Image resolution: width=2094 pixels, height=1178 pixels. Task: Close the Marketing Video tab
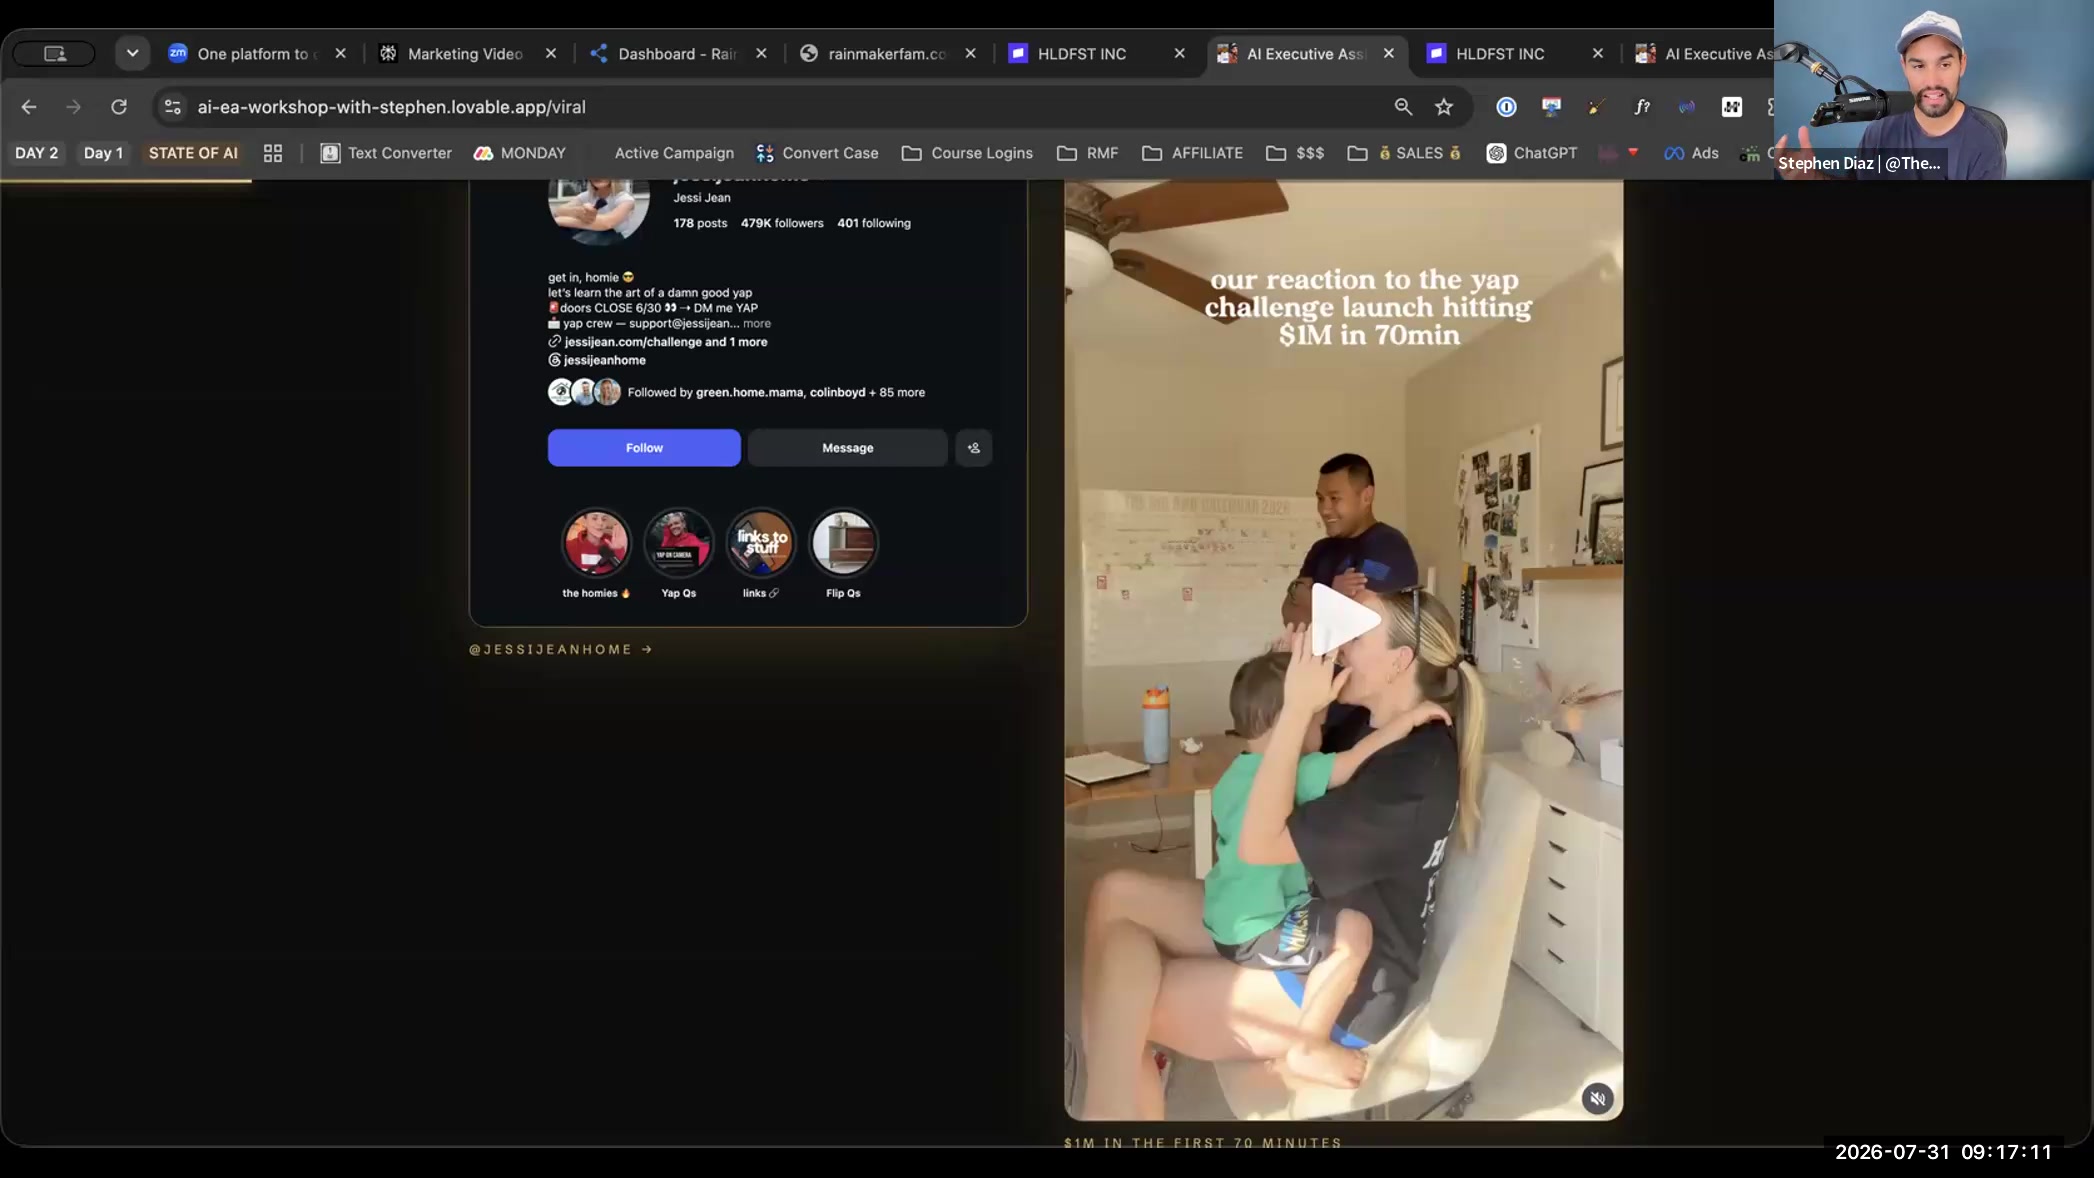click(x=551, y=54)
